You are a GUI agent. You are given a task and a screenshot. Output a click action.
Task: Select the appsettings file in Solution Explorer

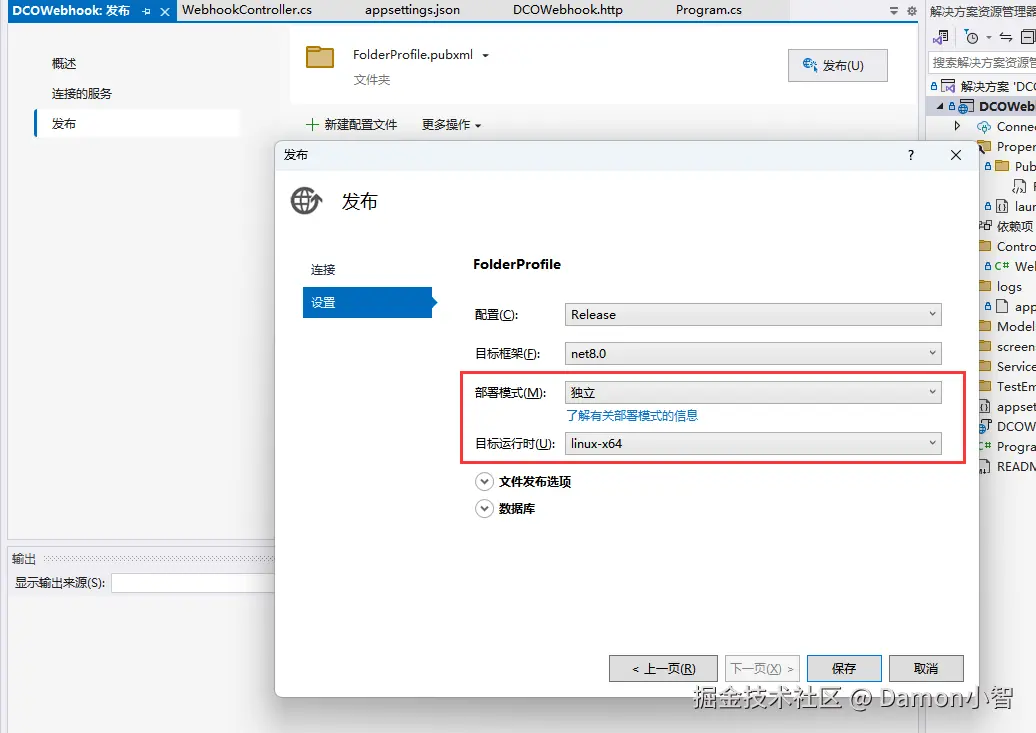click(1007, 406)
